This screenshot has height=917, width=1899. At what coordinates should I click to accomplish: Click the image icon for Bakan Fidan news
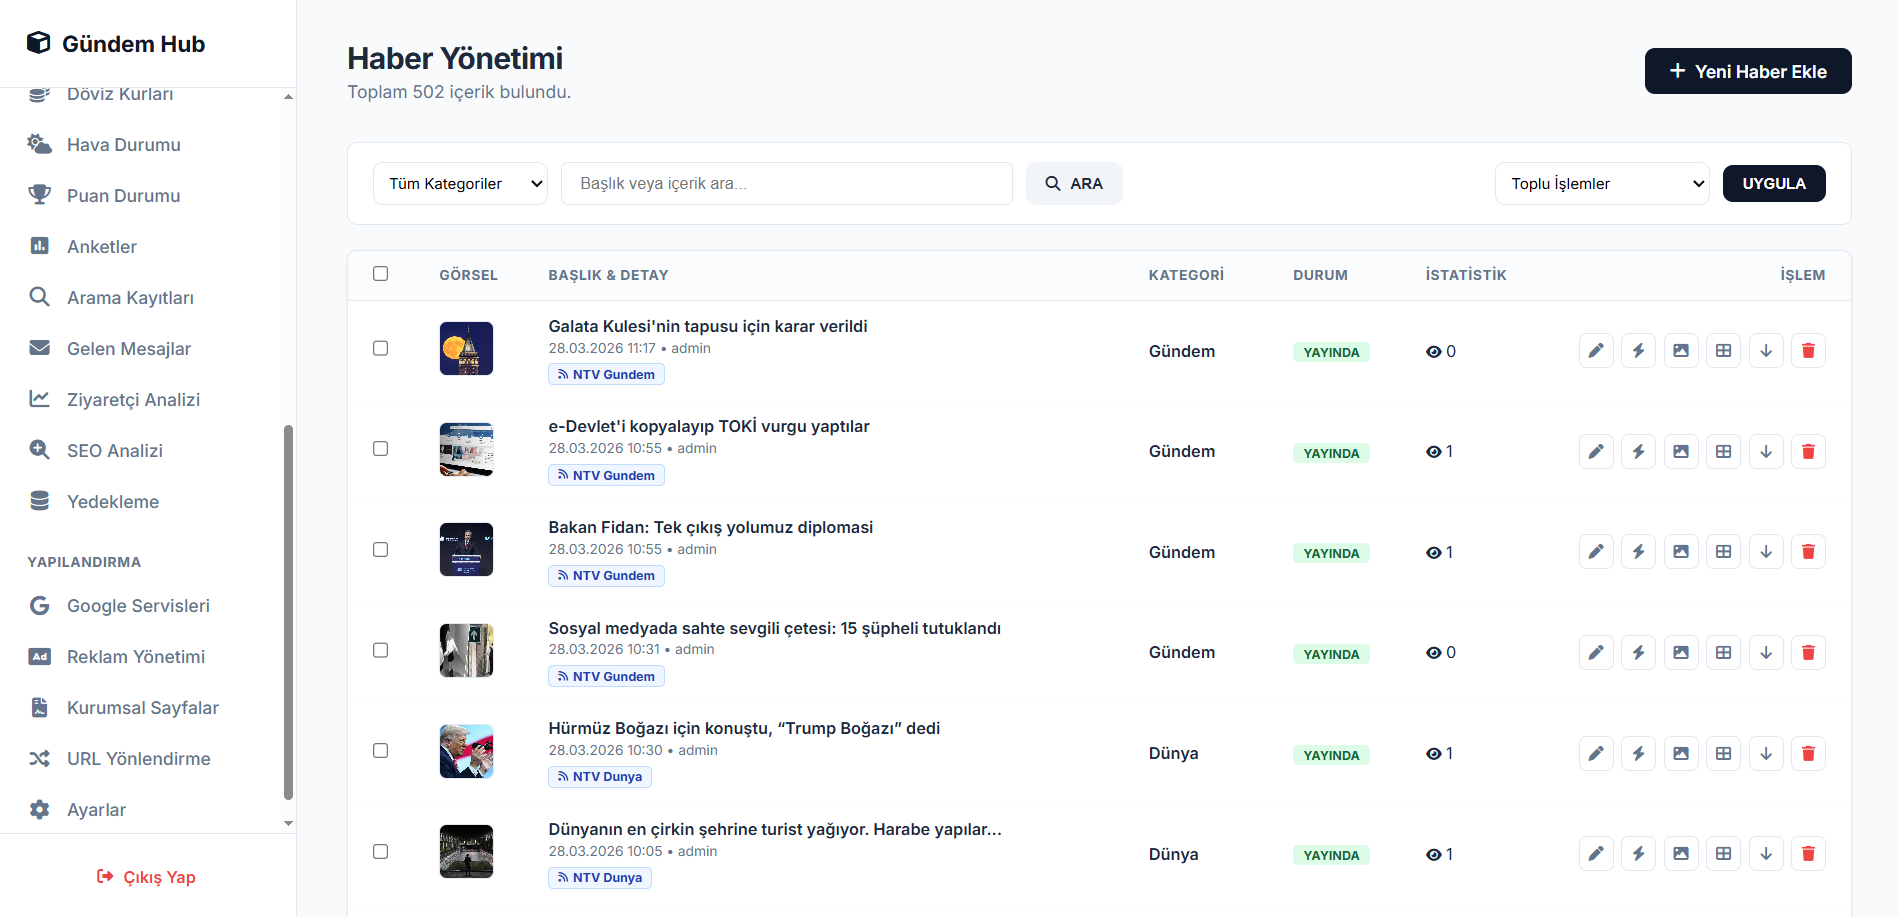[1681, 552]
